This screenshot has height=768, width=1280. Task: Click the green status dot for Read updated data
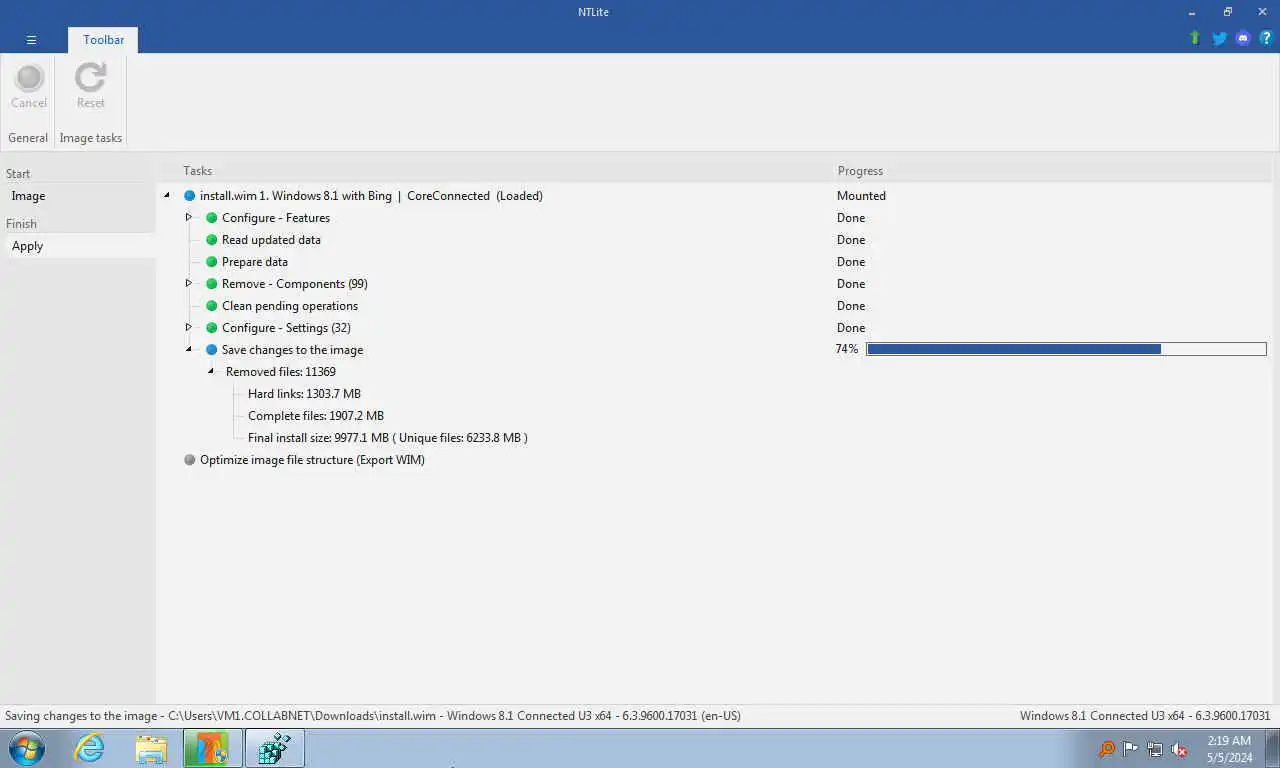click(211, 240)
